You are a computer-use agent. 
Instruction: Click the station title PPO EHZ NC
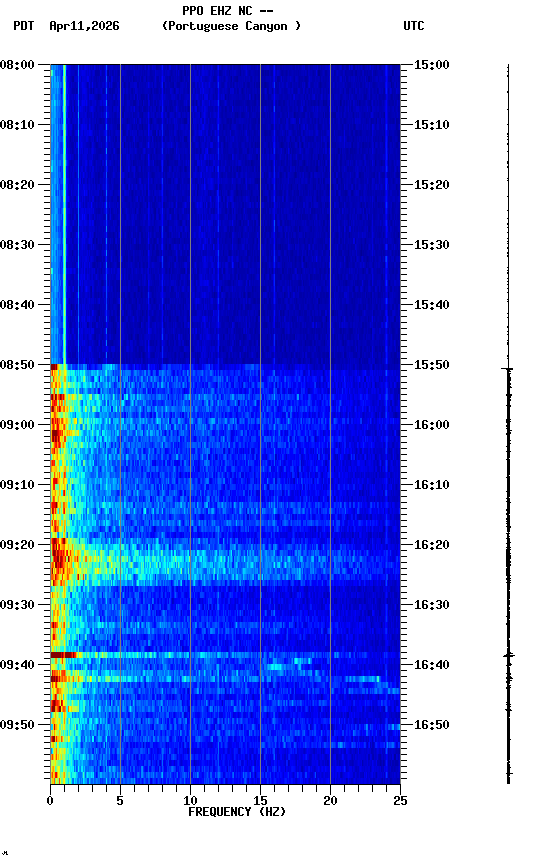tap(218, 10)
